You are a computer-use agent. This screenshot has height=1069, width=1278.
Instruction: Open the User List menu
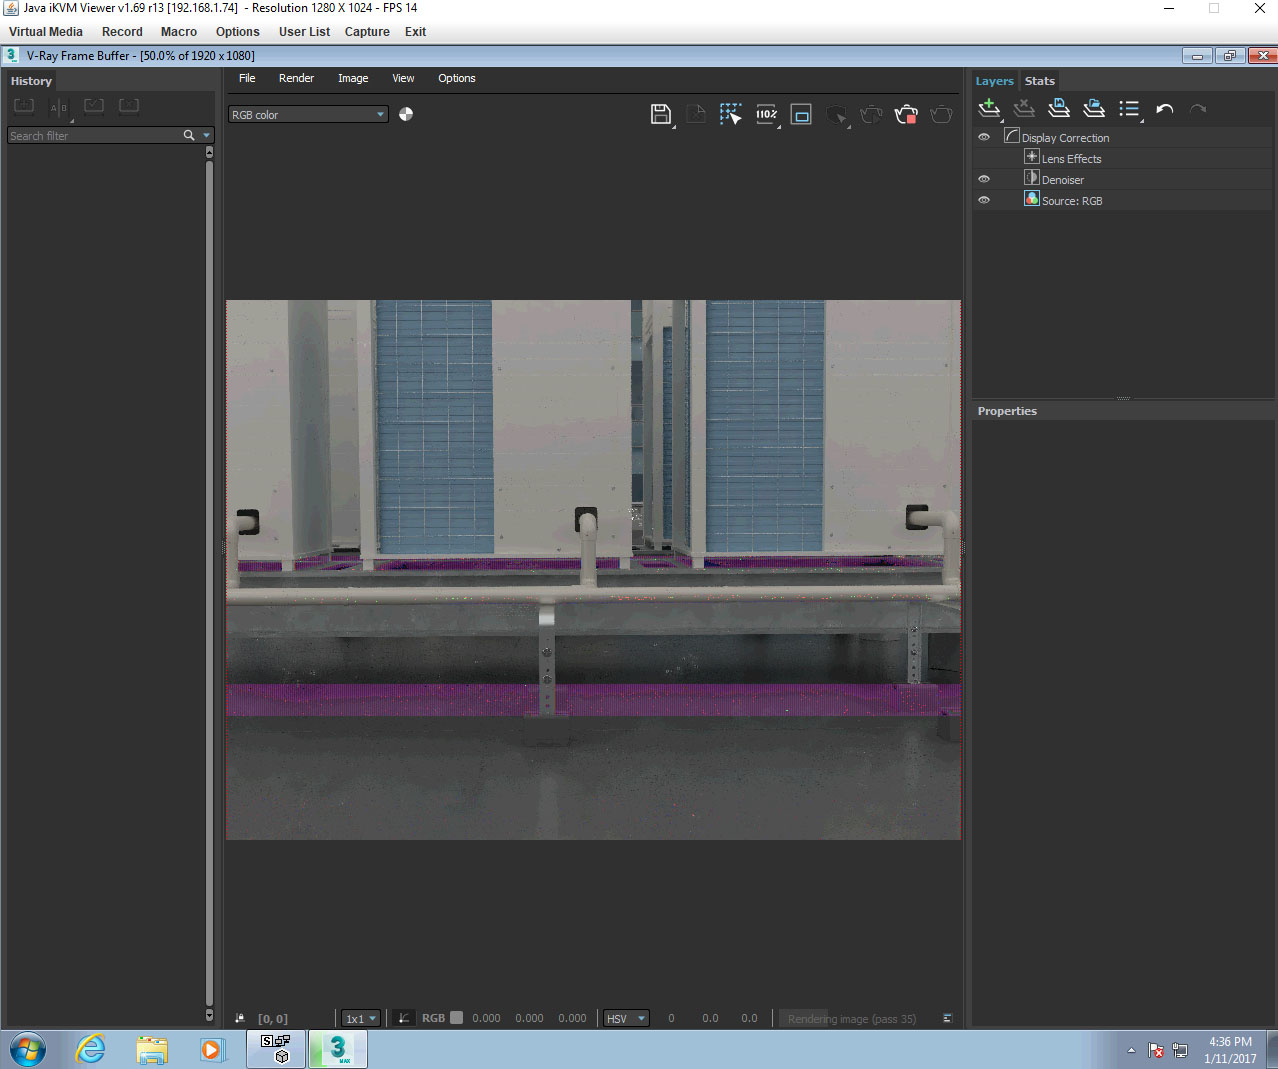[x=304, y=32]
